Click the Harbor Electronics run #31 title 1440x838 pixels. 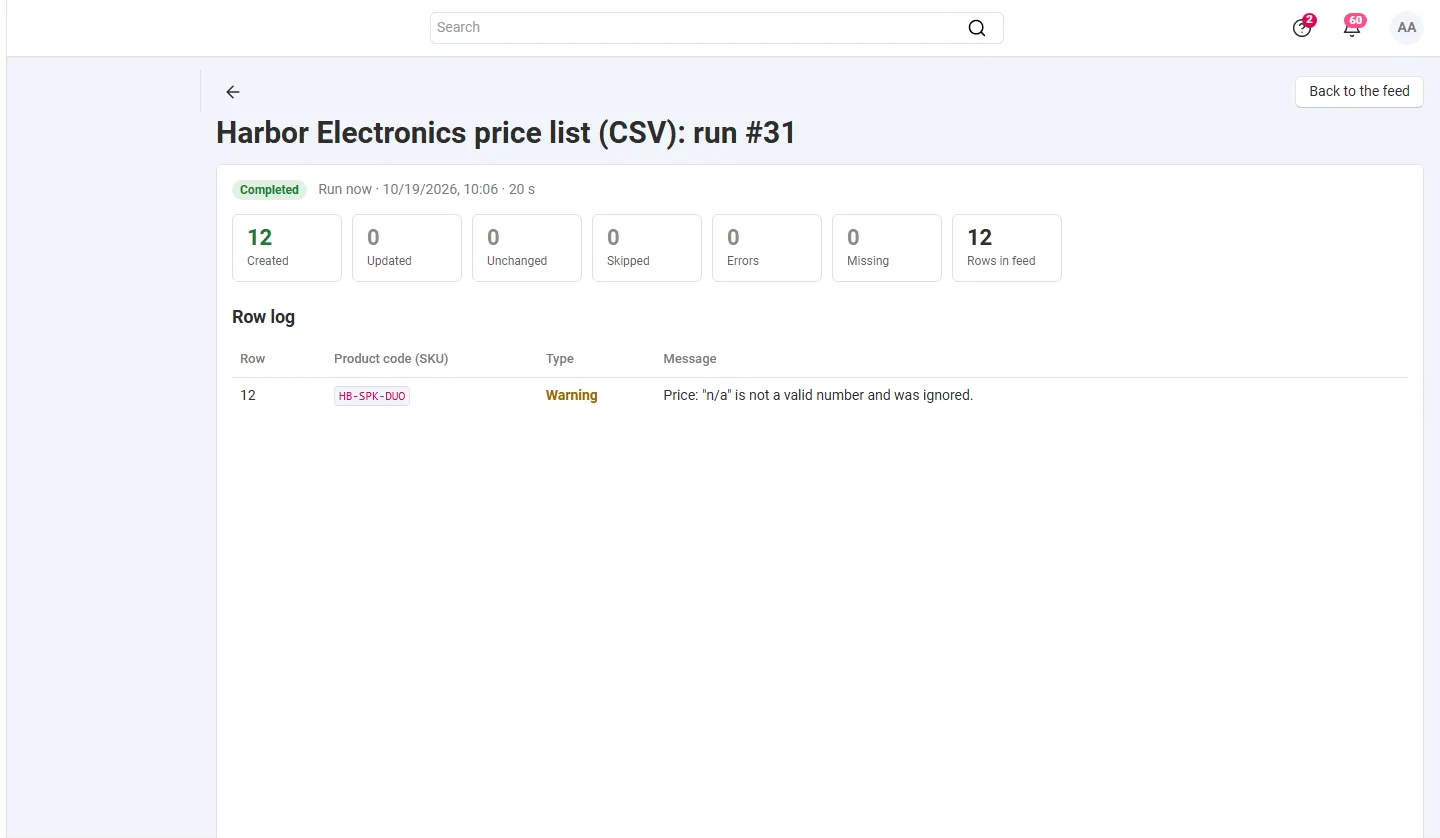tap(506, 133)
